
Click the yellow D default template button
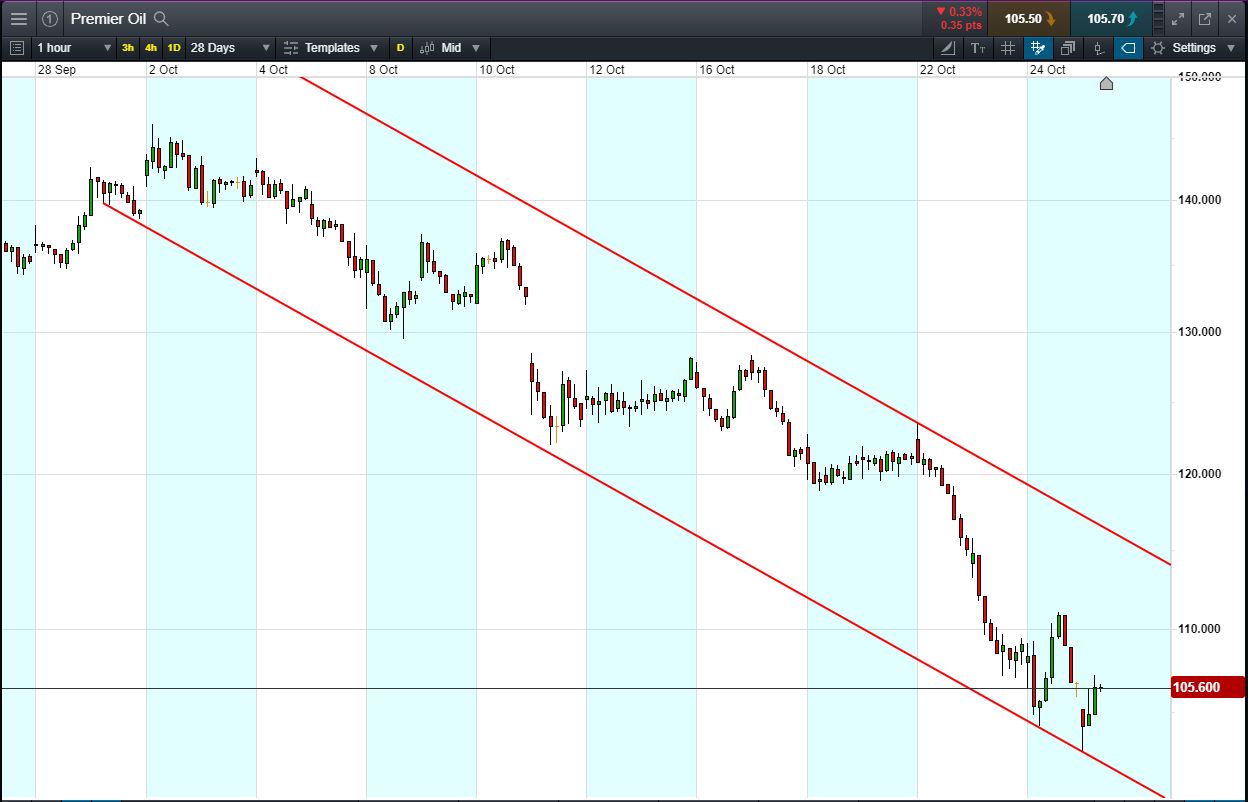pos(401,47)
